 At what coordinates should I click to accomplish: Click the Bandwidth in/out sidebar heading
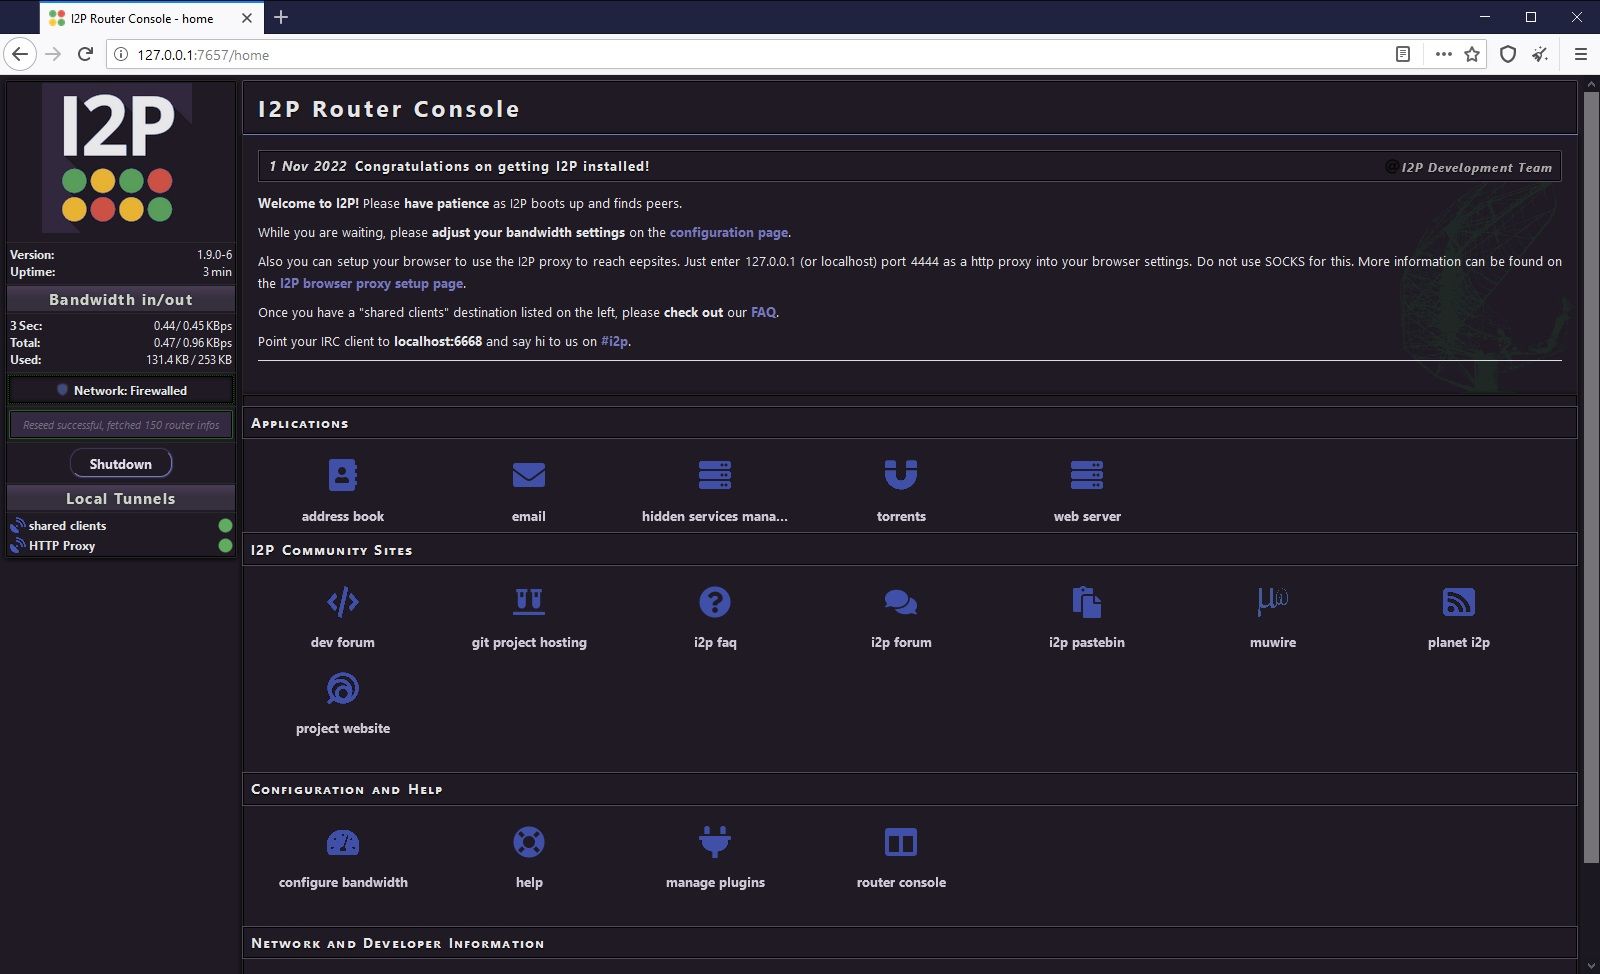pos(121,299)
